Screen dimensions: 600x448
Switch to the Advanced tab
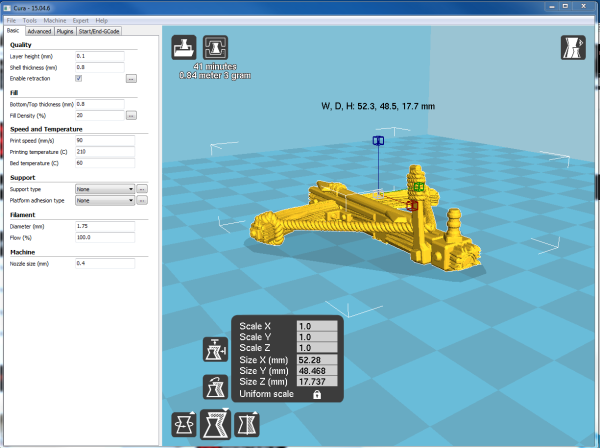(39, 31)
